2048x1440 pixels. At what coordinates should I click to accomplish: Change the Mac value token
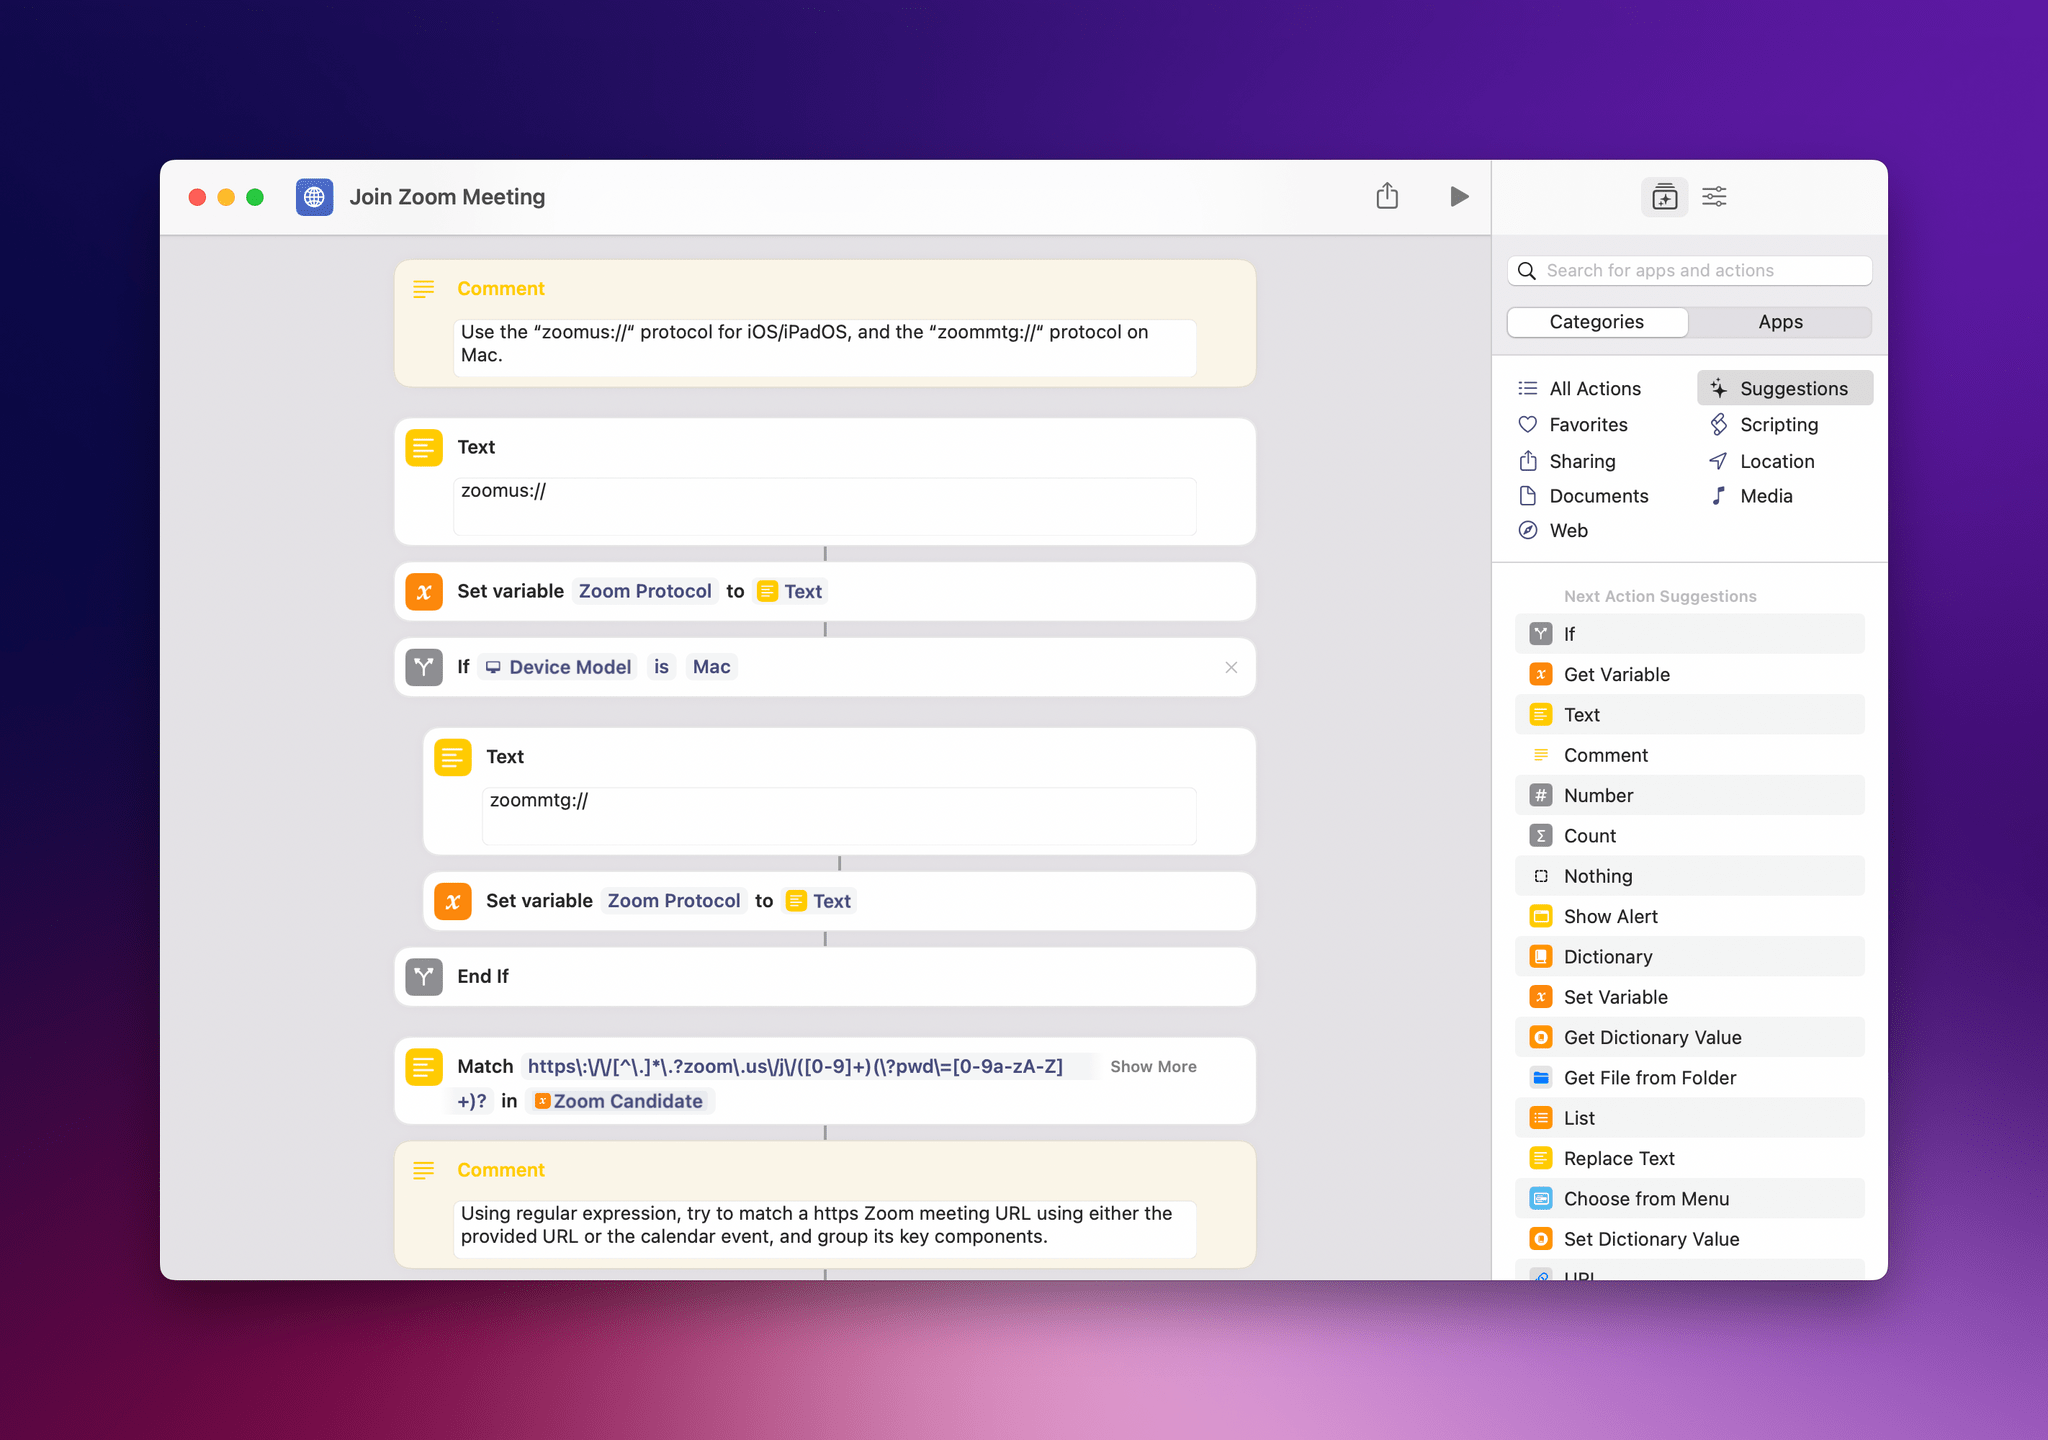pyautogui.click(x=711, y=667)
